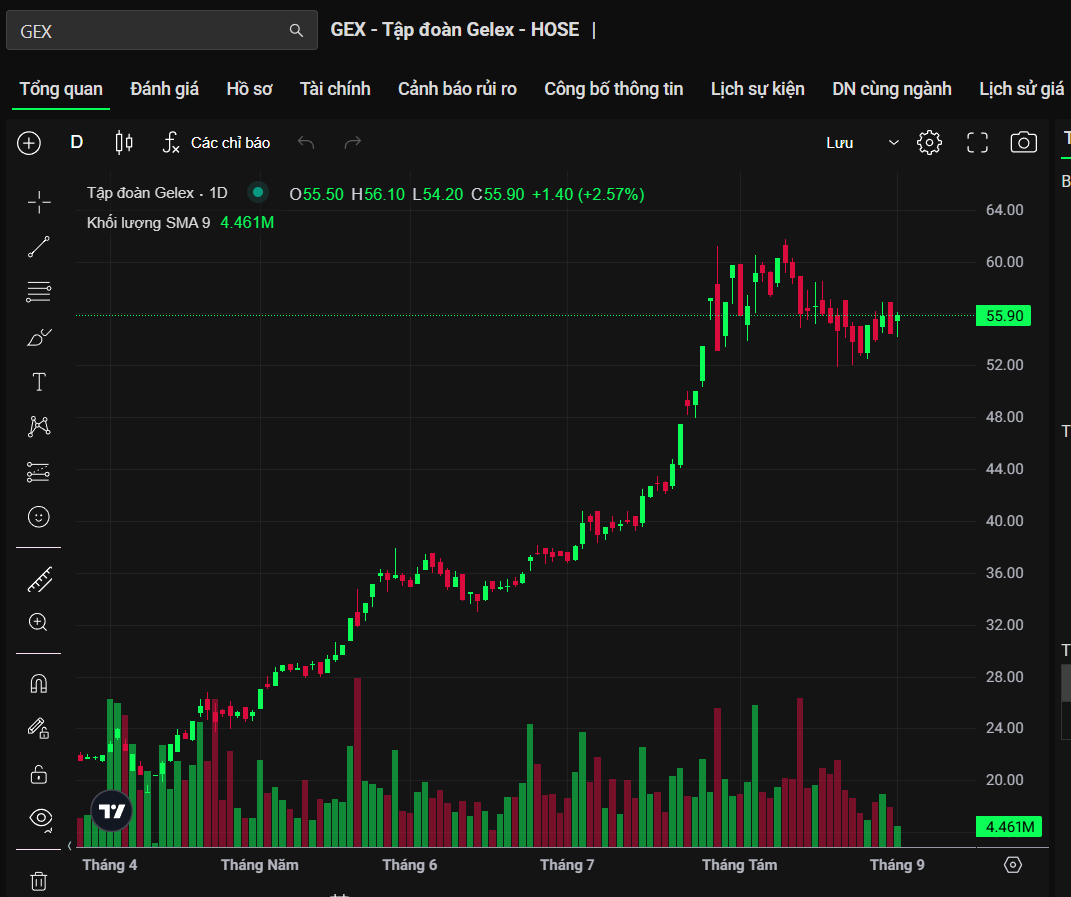The image size is (1071, 897).
Task: Open the emoji icons tool
Action: [39, 516]
